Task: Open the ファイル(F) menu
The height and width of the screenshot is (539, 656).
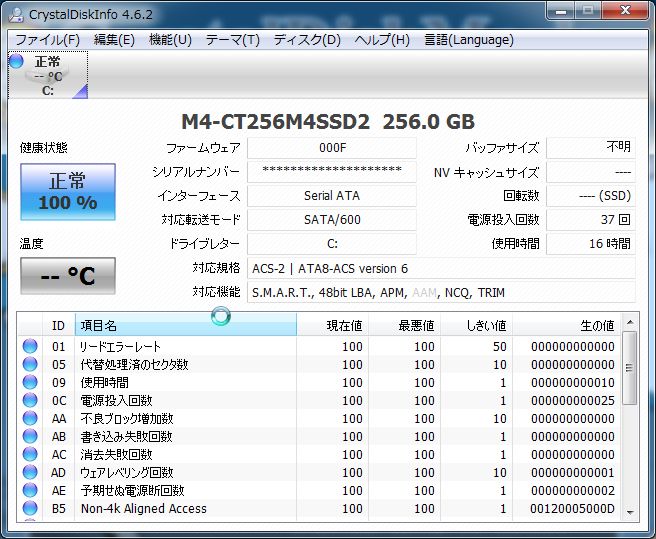Action: click(x=47, y=40)
